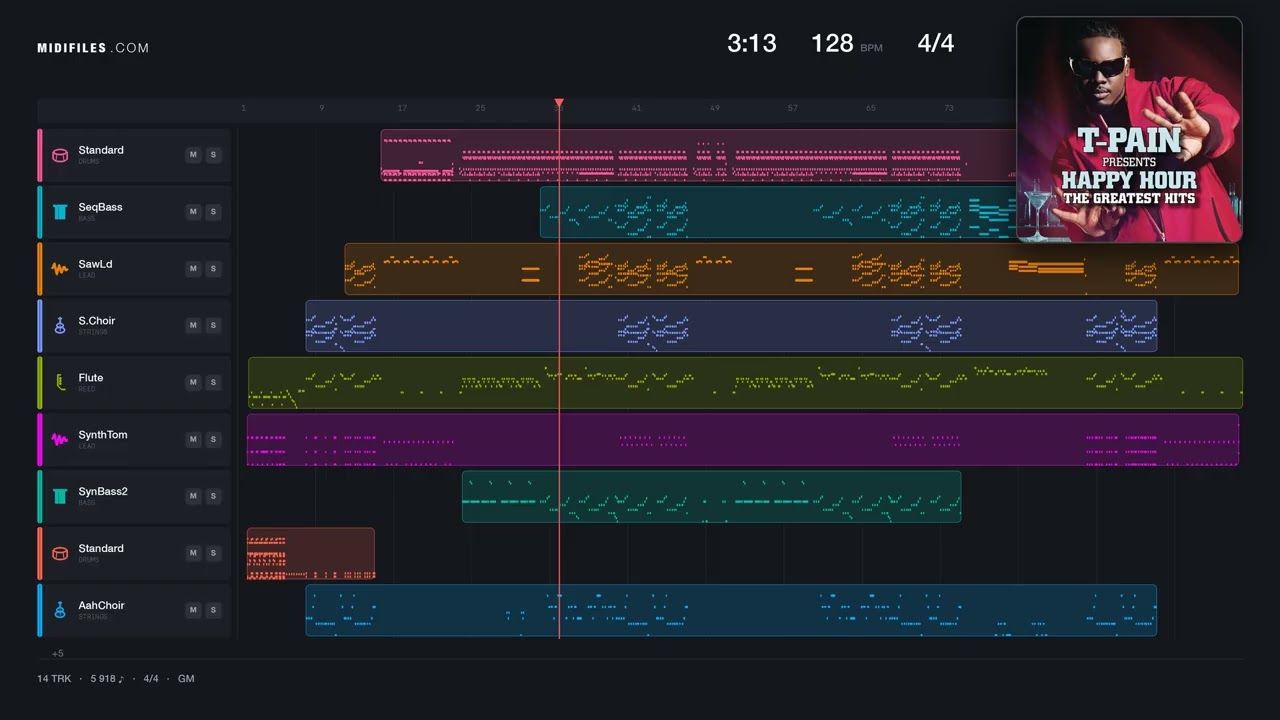Click the S.Choir strings icon
Viewport: 1280px width, 720px height.
click(x=60, y=326)
